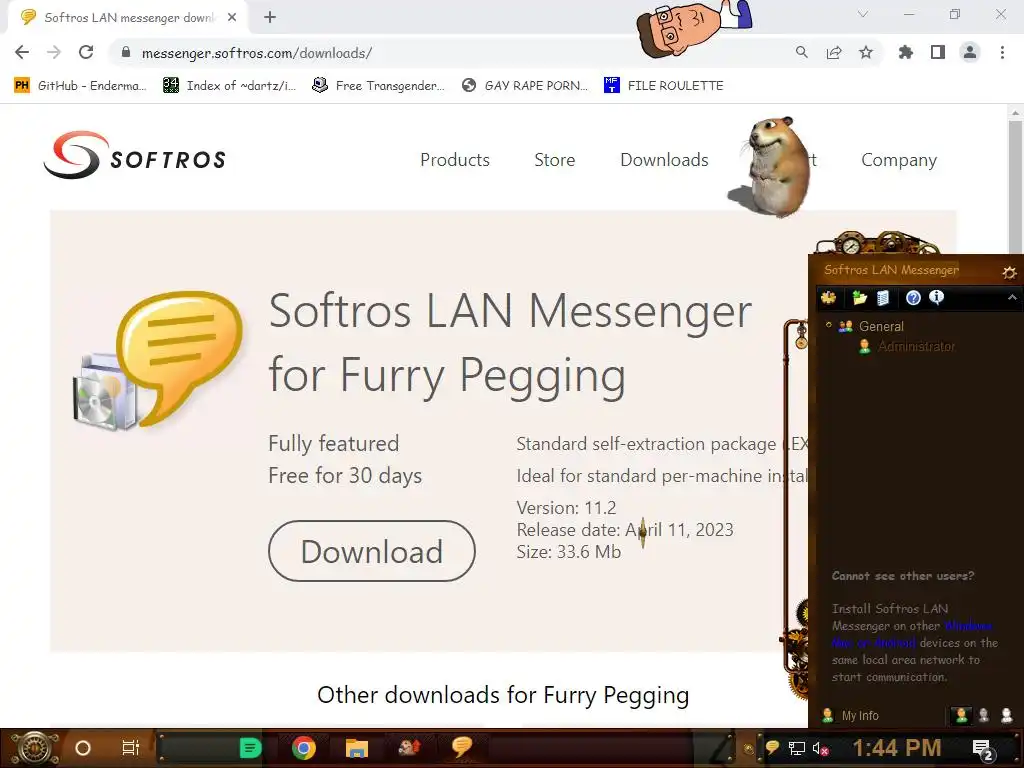1024x768 pixels.
Task: Click the Download button
Action: pos(372,551)
